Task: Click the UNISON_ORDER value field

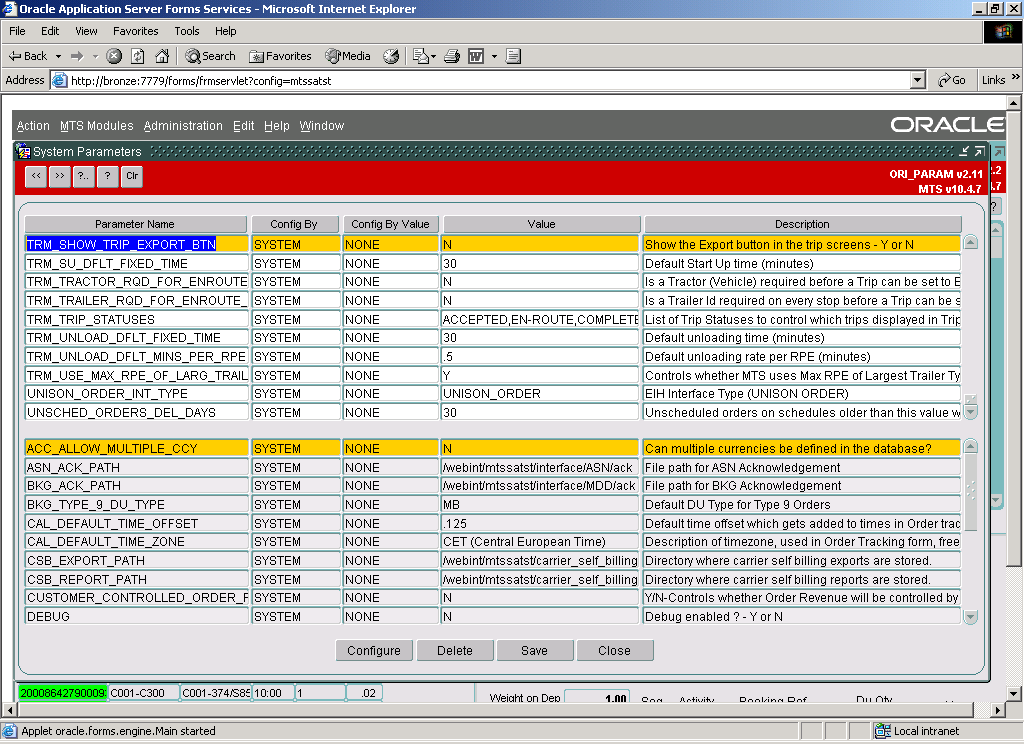Action: coord(539,394)
